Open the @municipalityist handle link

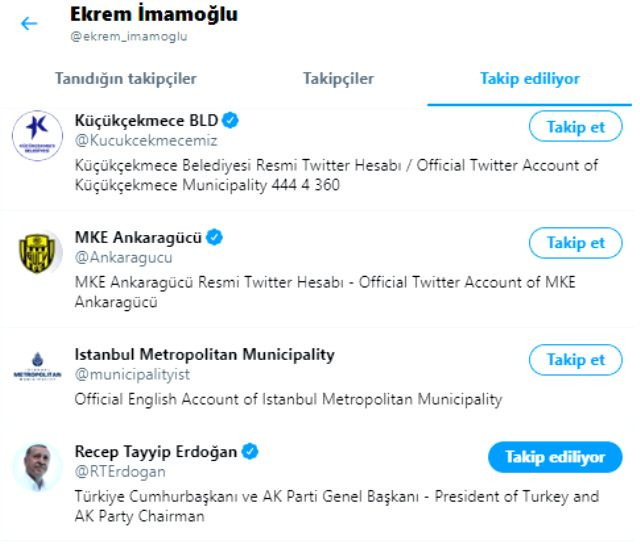point(132,374)
